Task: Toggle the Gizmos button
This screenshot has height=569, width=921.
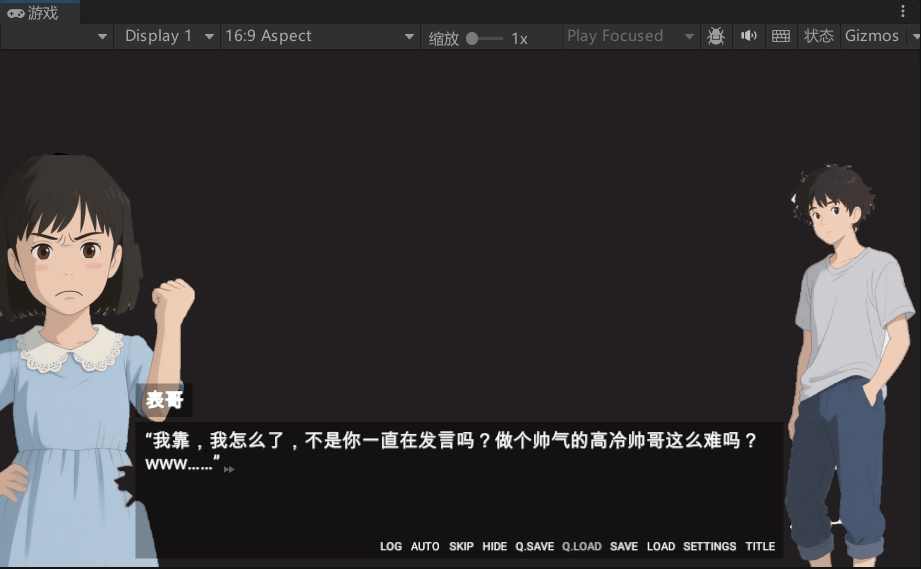Action: point(872,36)
